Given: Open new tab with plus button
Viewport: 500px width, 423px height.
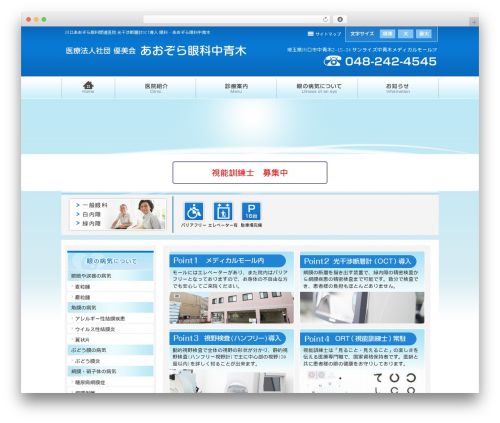Looking at the screenshot, I should [x=474, y=22].
